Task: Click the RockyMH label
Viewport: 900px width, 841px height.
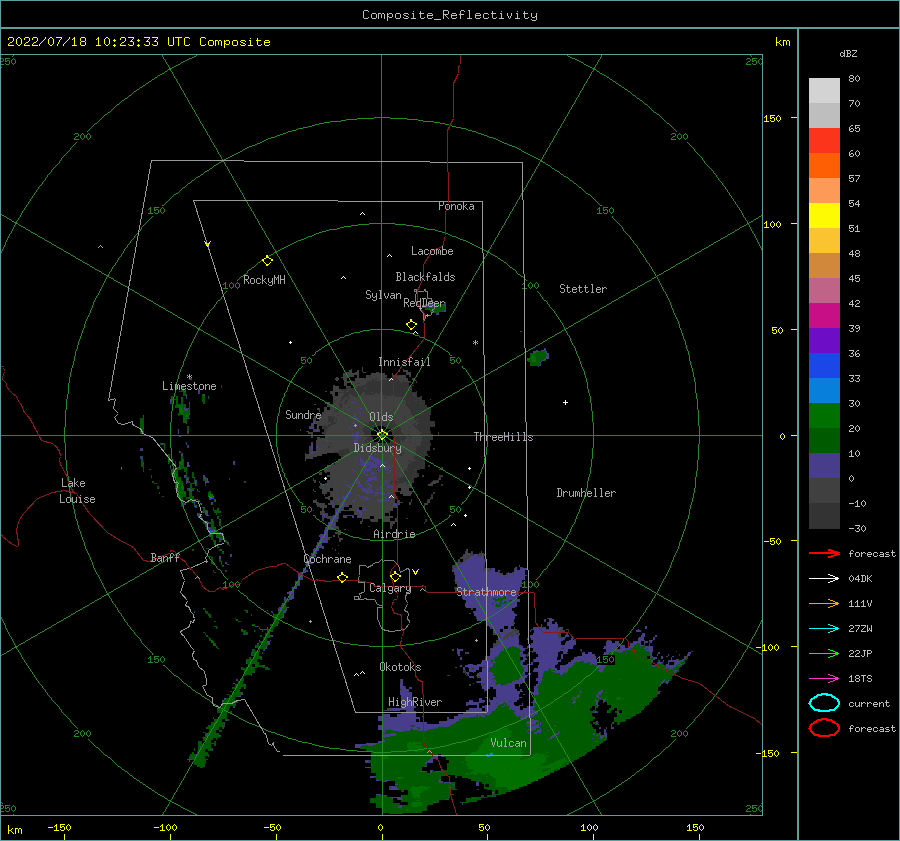Action: point(264,280)
